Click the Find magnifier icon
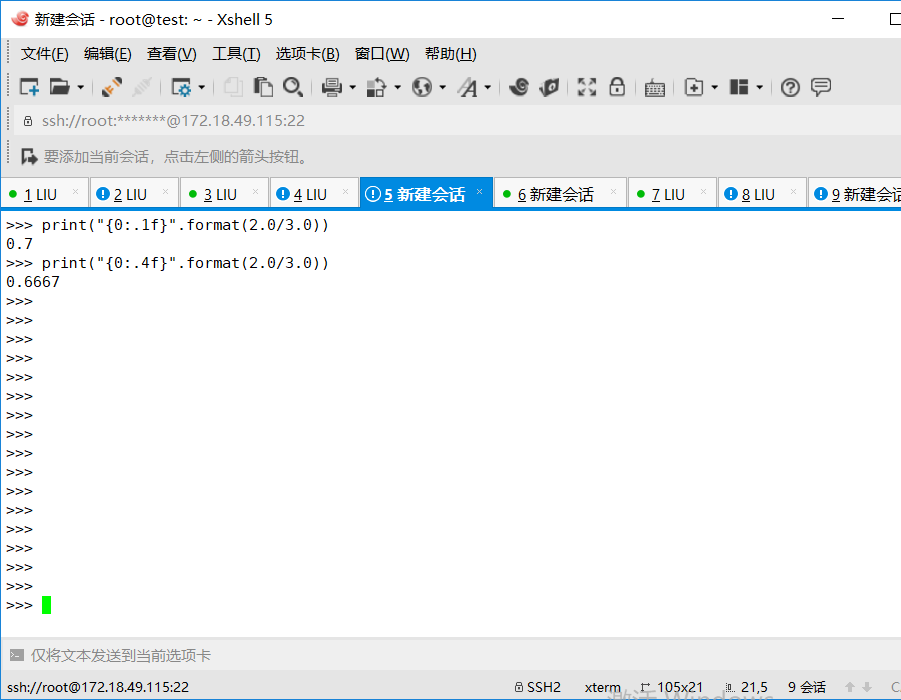 click(x=293, y=87)
